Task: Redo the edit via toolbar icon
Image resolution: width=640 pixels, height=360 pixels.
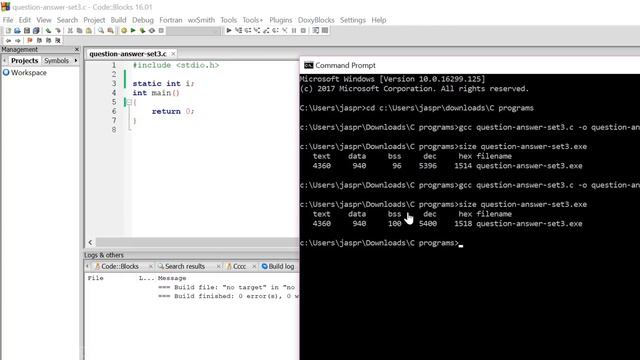Action: 58,31
